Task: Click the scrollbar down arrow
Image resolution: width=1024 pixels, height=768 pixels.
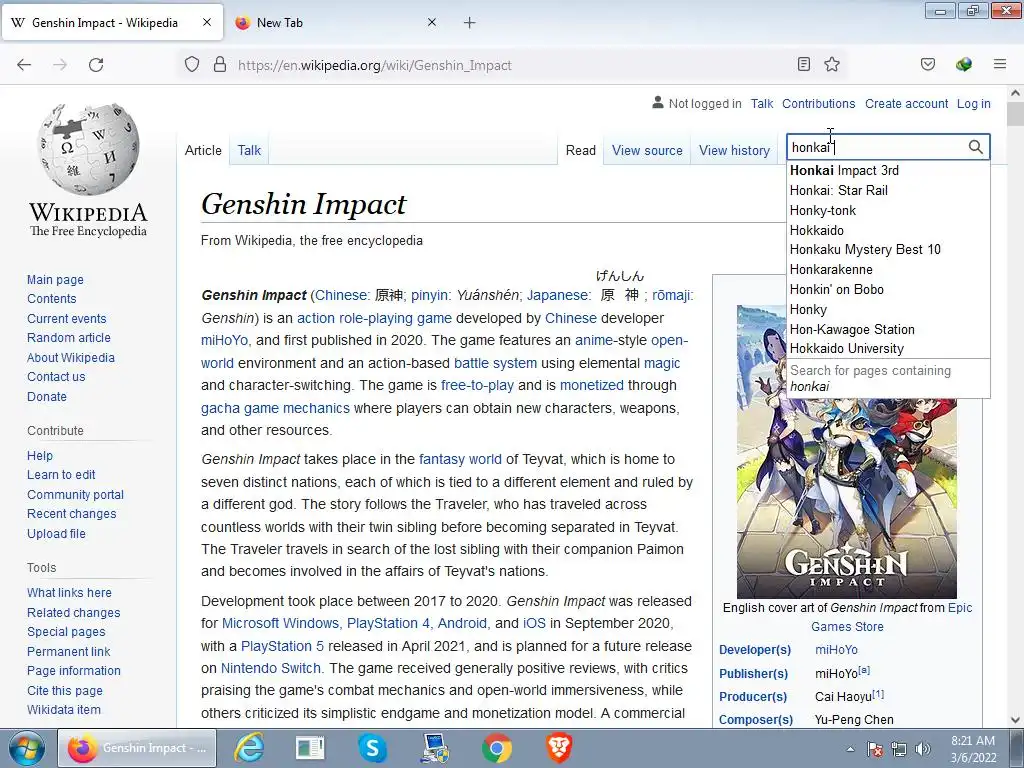Action: (x=1015, y=720)
